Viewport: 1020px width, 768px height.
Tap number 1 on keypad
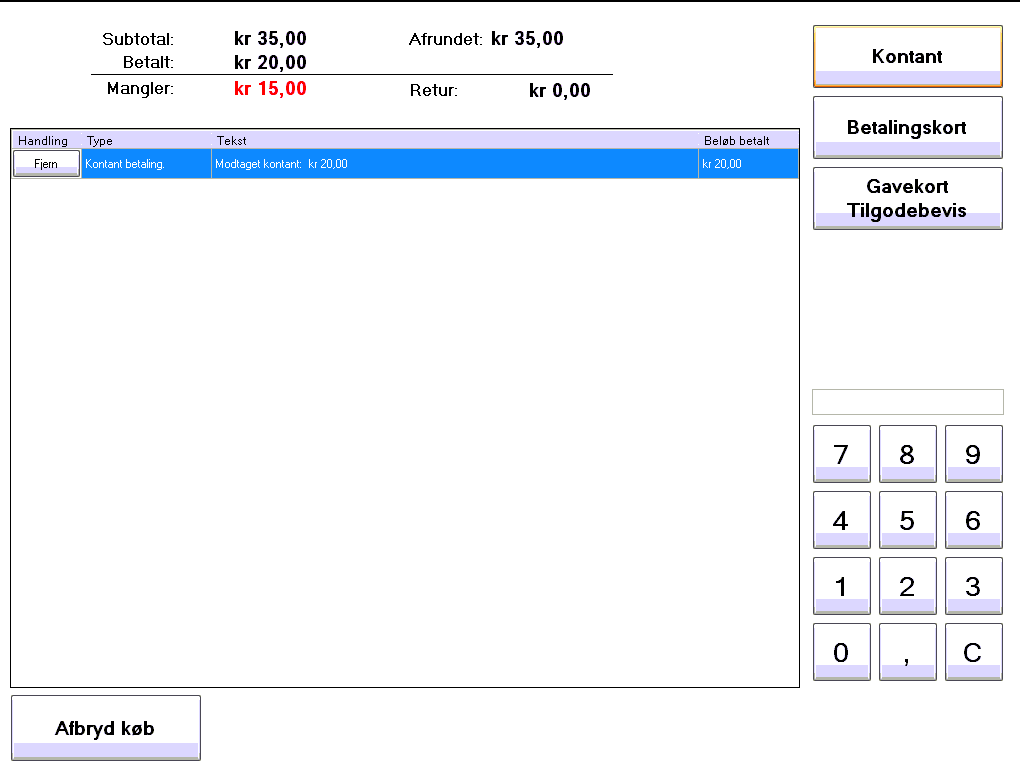click(x=841, y=586)
